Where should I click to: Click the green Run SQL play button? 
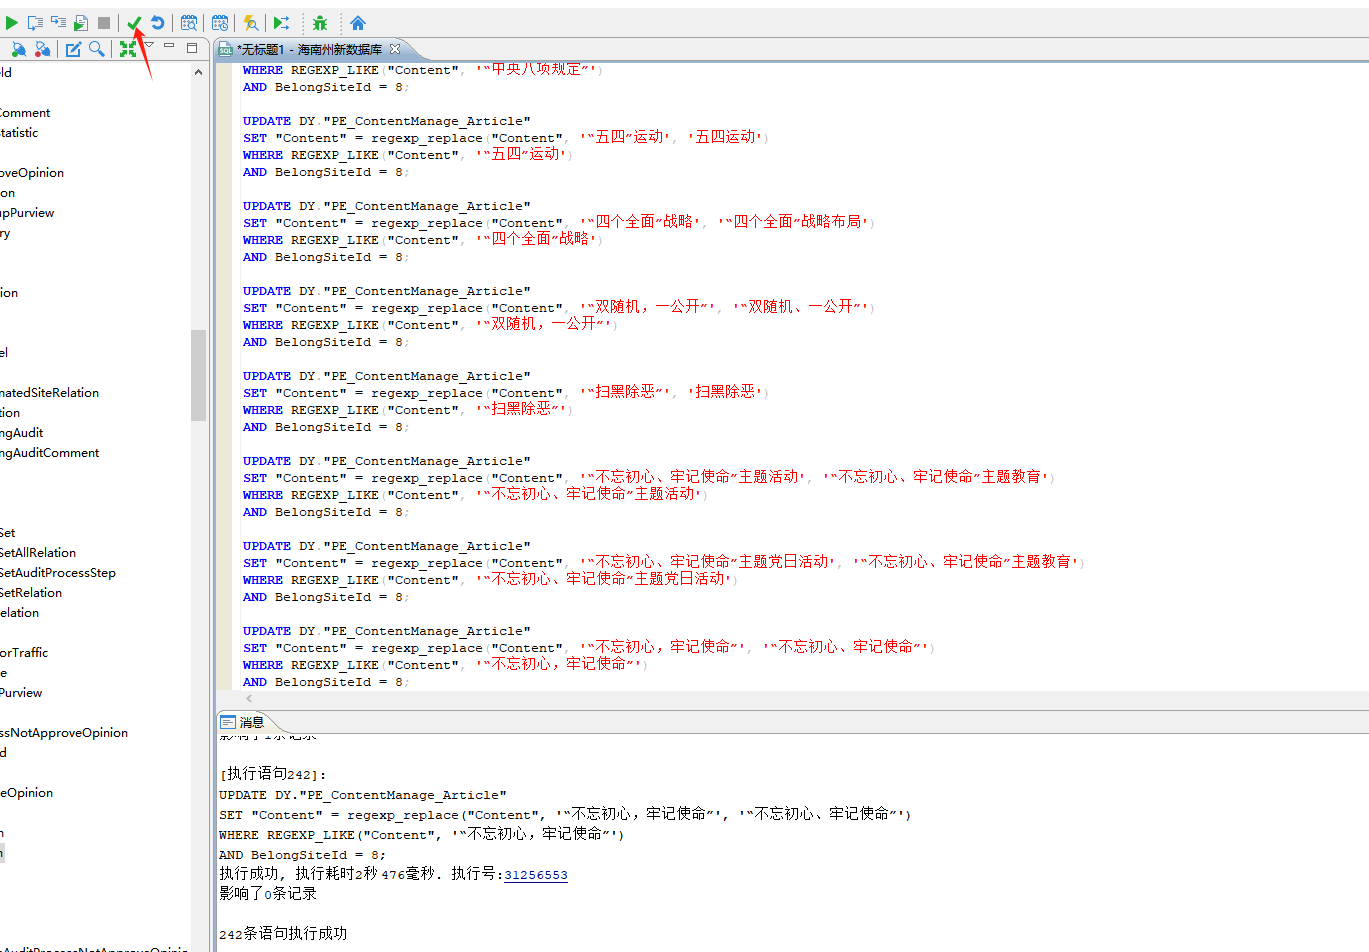coord(12,22)
